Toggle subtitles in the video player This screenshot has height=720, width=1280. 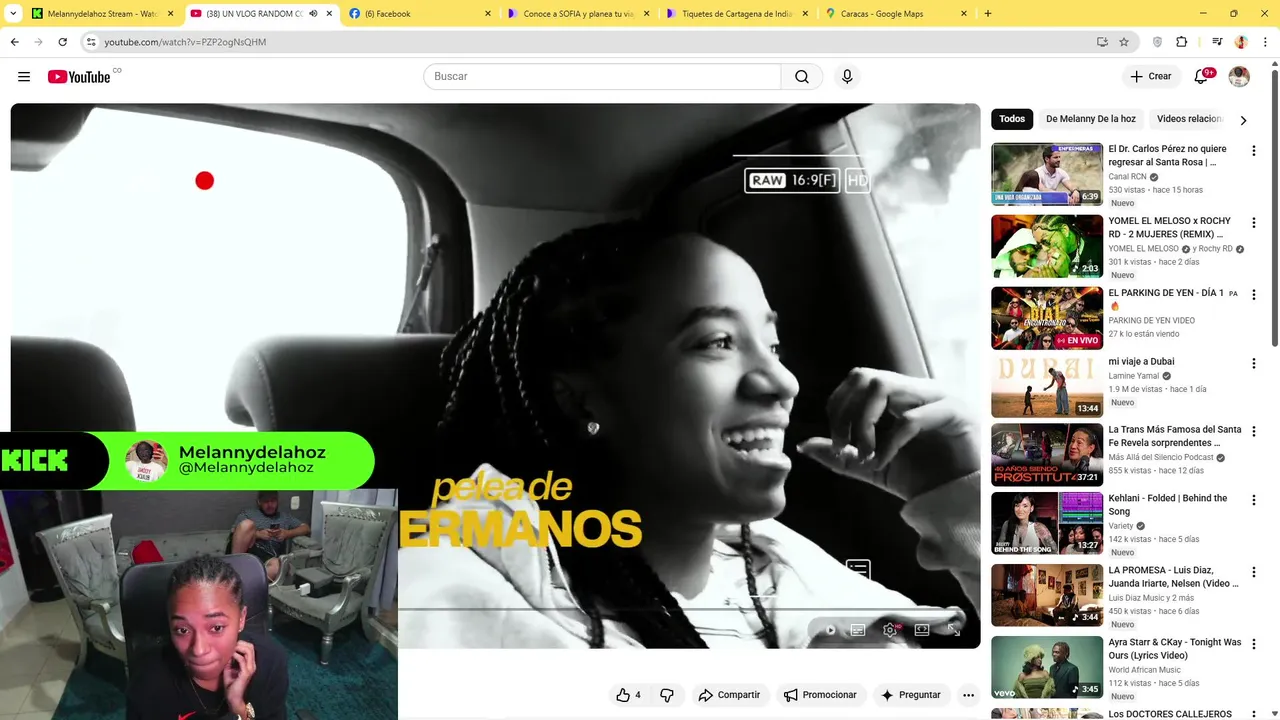pyautogui.click(x=858, y=630)
